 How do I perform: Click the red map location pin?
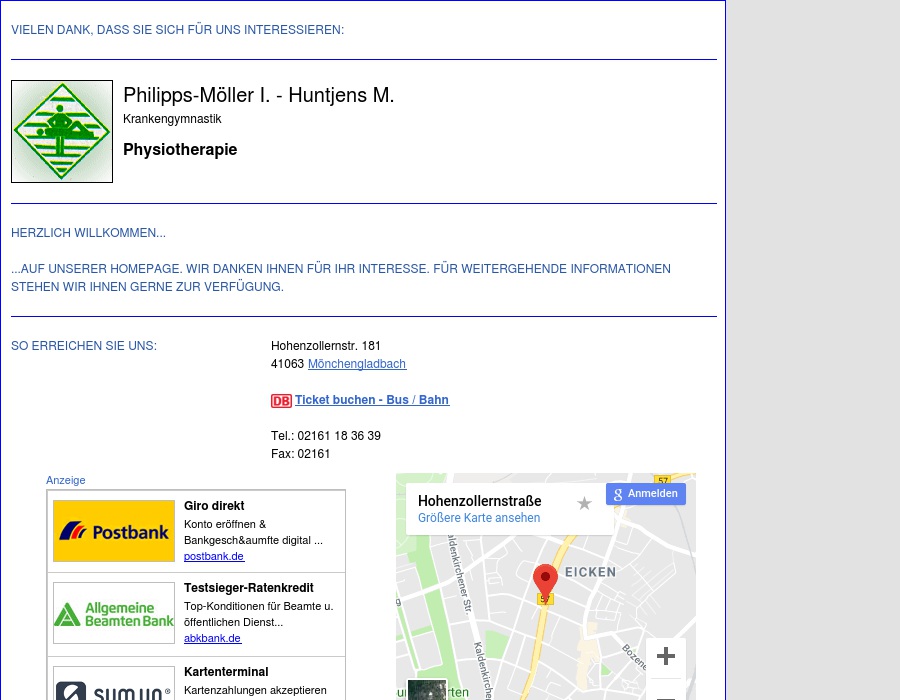(x=545, y=580)
